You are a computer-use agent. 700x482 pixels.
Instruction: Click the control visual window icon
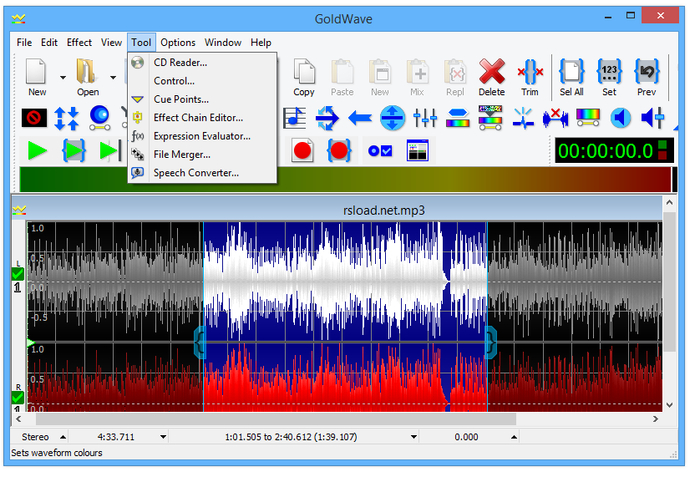pos(417,150)
